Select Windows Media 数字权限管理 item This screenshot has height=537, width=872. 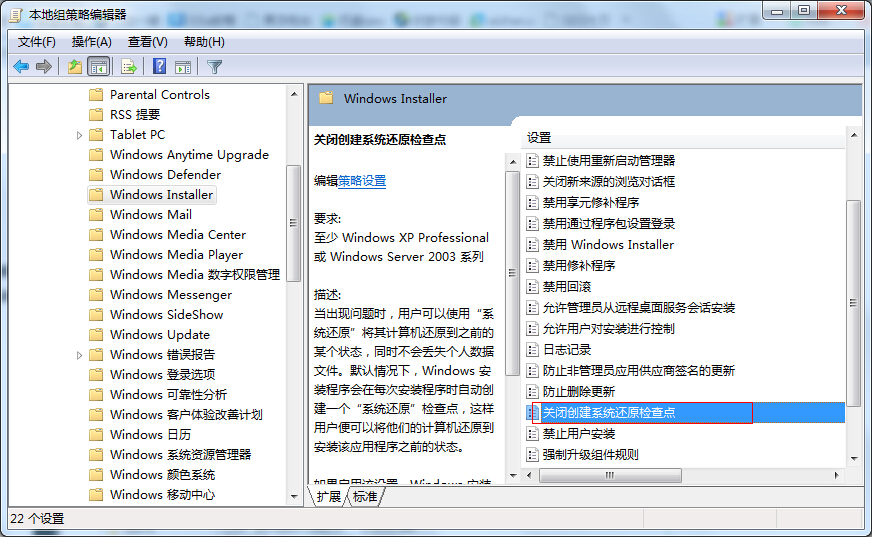tap(195, 275)
